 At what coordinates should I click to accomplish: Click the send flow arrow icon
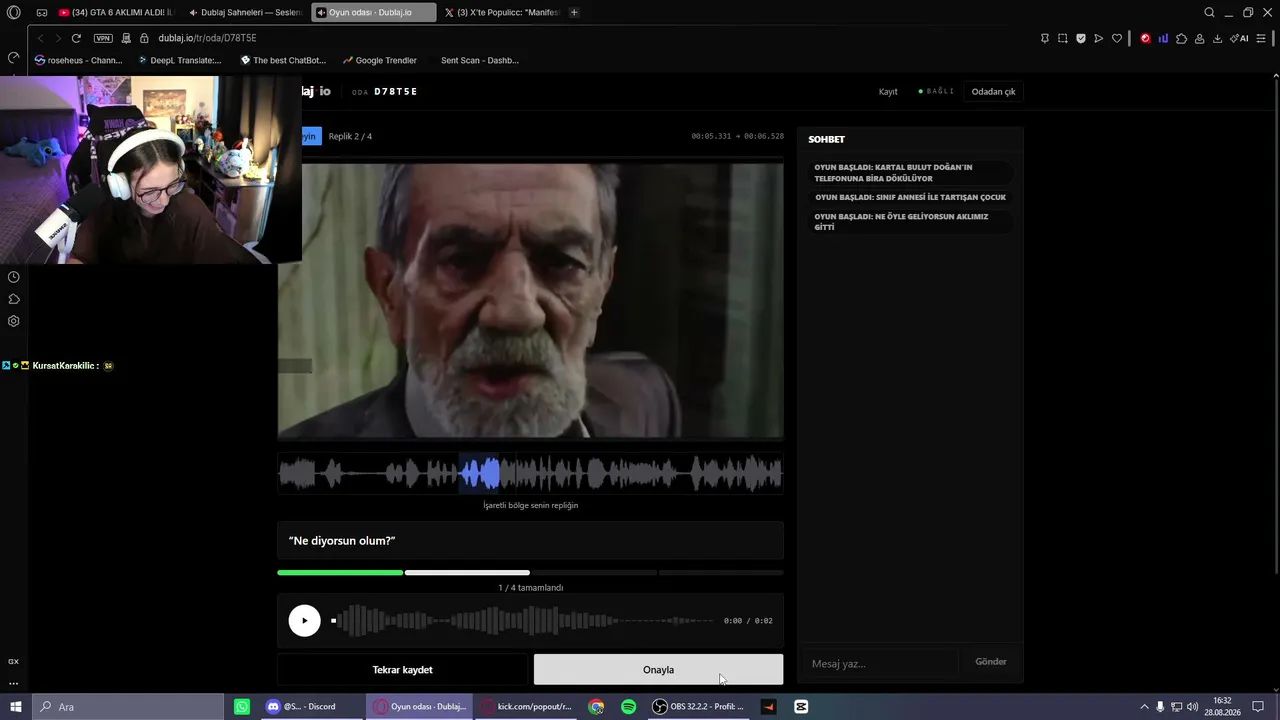[x=1099, y=38]
